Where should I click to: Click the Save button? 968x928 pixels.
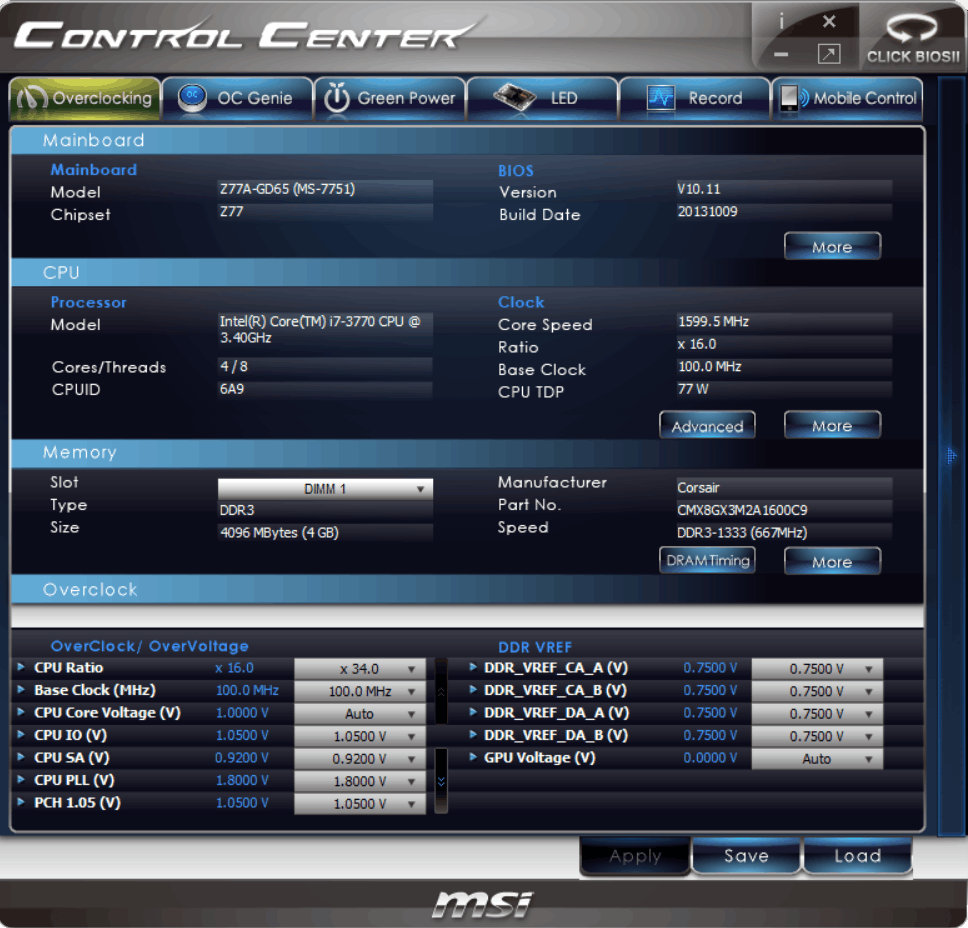click(x=746, y=856)
